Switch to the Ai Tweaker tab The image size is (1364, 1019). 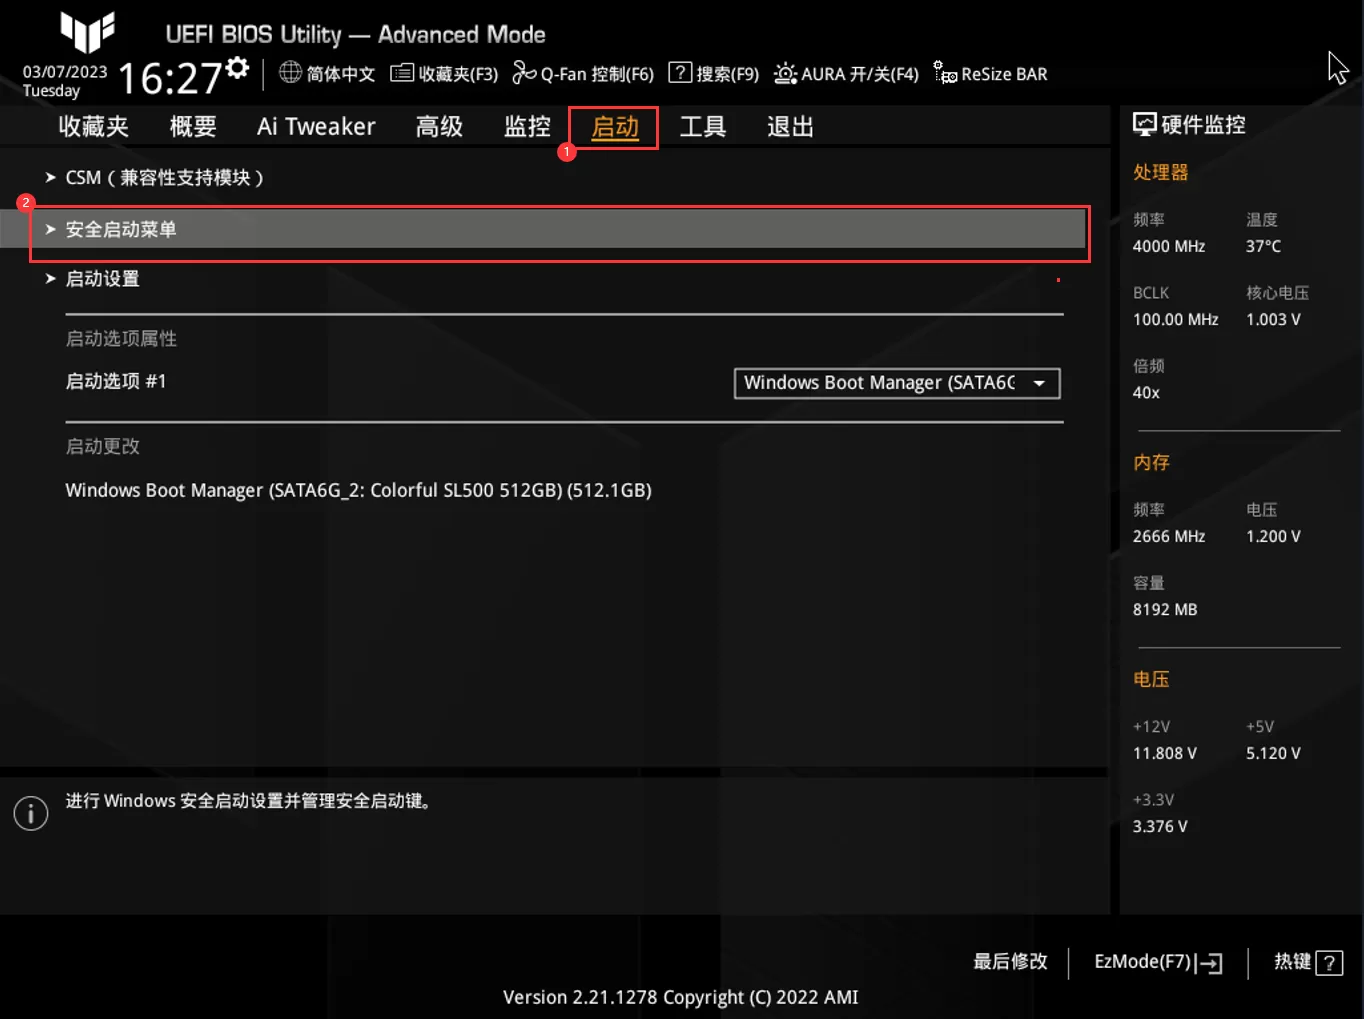(x=316, y=127)
